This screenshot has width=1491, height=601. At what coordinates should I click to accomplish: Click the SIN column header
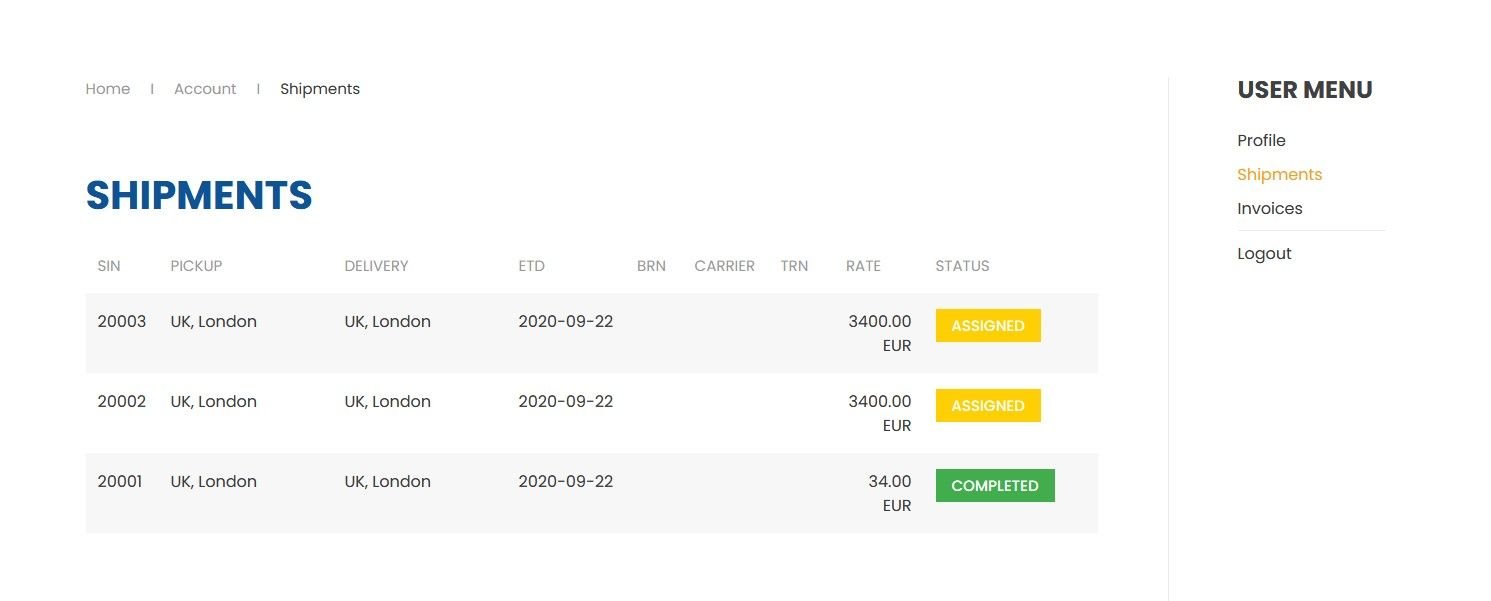(x=109, y=266)
